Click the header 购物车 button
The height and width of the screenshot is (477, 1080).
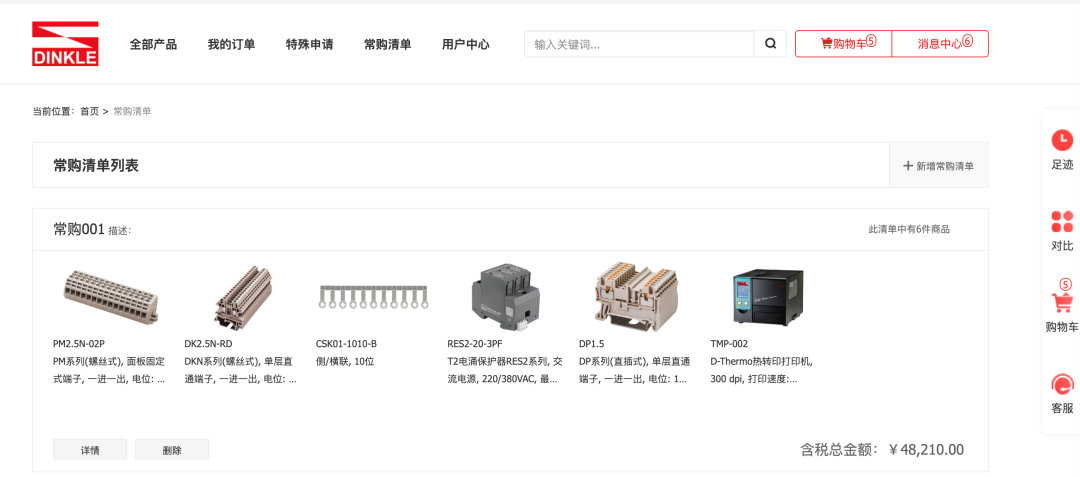[x=844, y=43]
